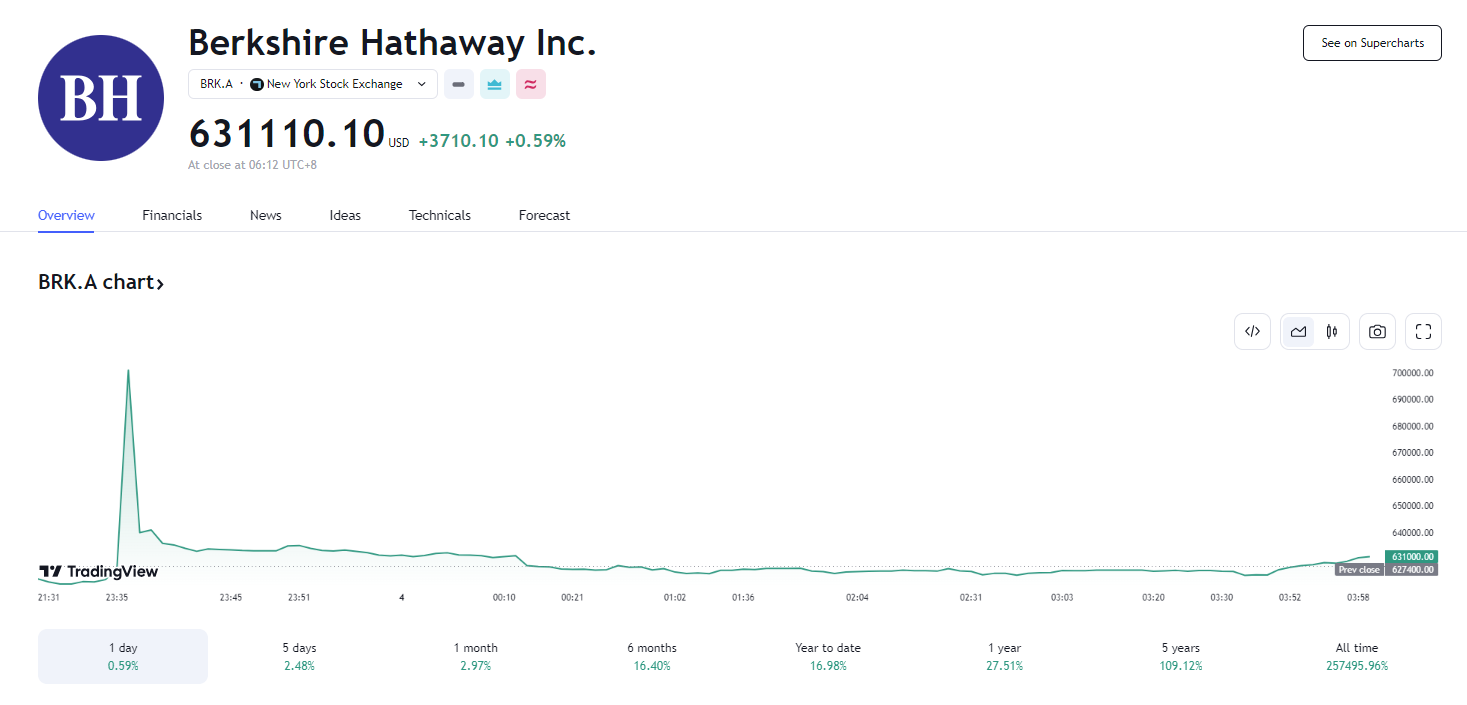Open the Financials tab
This screenshot has height=705, width=1467.
point(172,215)
